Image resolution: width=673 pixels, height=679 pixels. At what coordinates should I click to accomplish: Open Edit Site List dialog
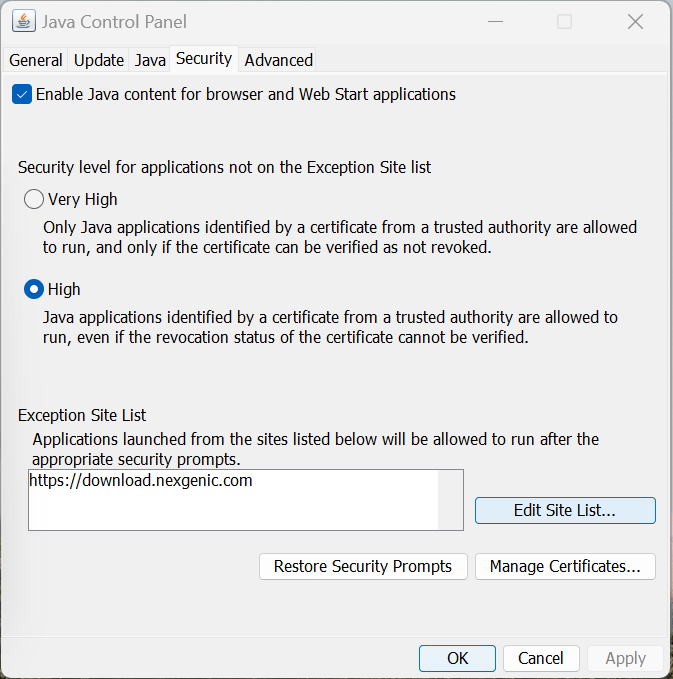[x=565, y=510]
